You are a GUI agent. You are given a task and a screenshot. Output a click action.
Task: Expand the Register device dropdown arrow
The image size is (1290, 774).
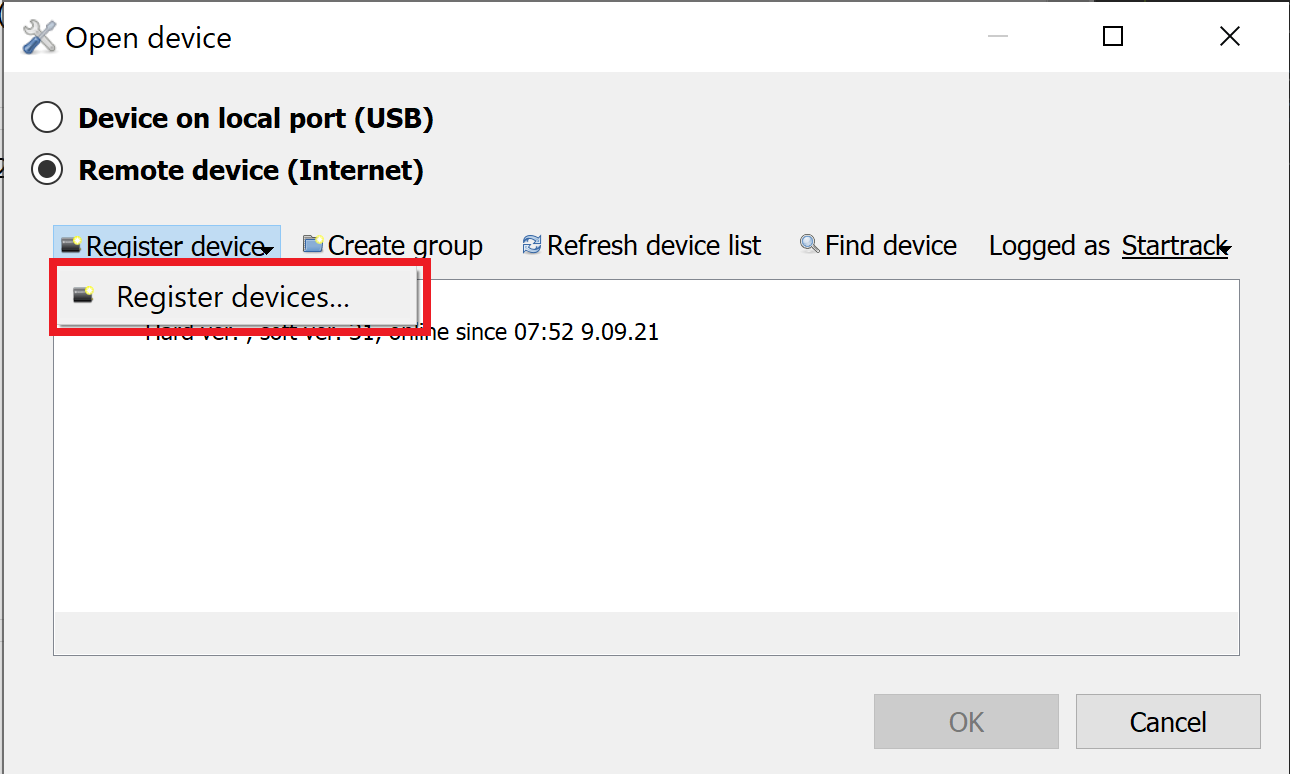[x=266, y=249]
